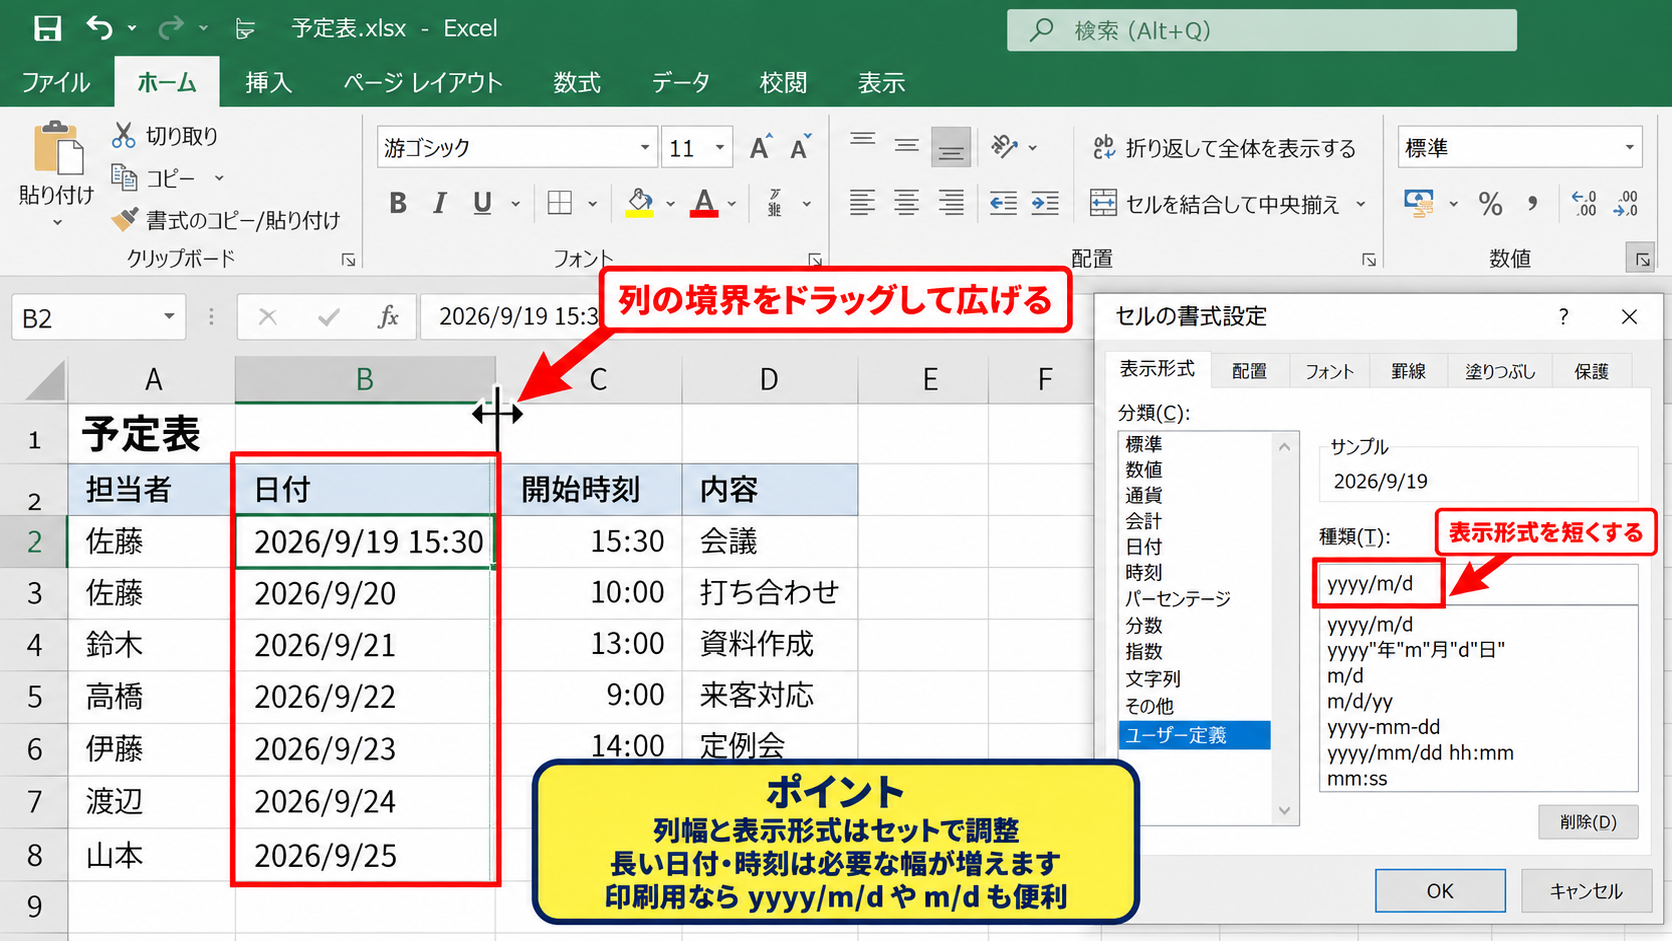The width and height of the screenshot is (1672, 941).
Task: Switch to the 配置 tab in format dialog
Action: coord(1249,371)
